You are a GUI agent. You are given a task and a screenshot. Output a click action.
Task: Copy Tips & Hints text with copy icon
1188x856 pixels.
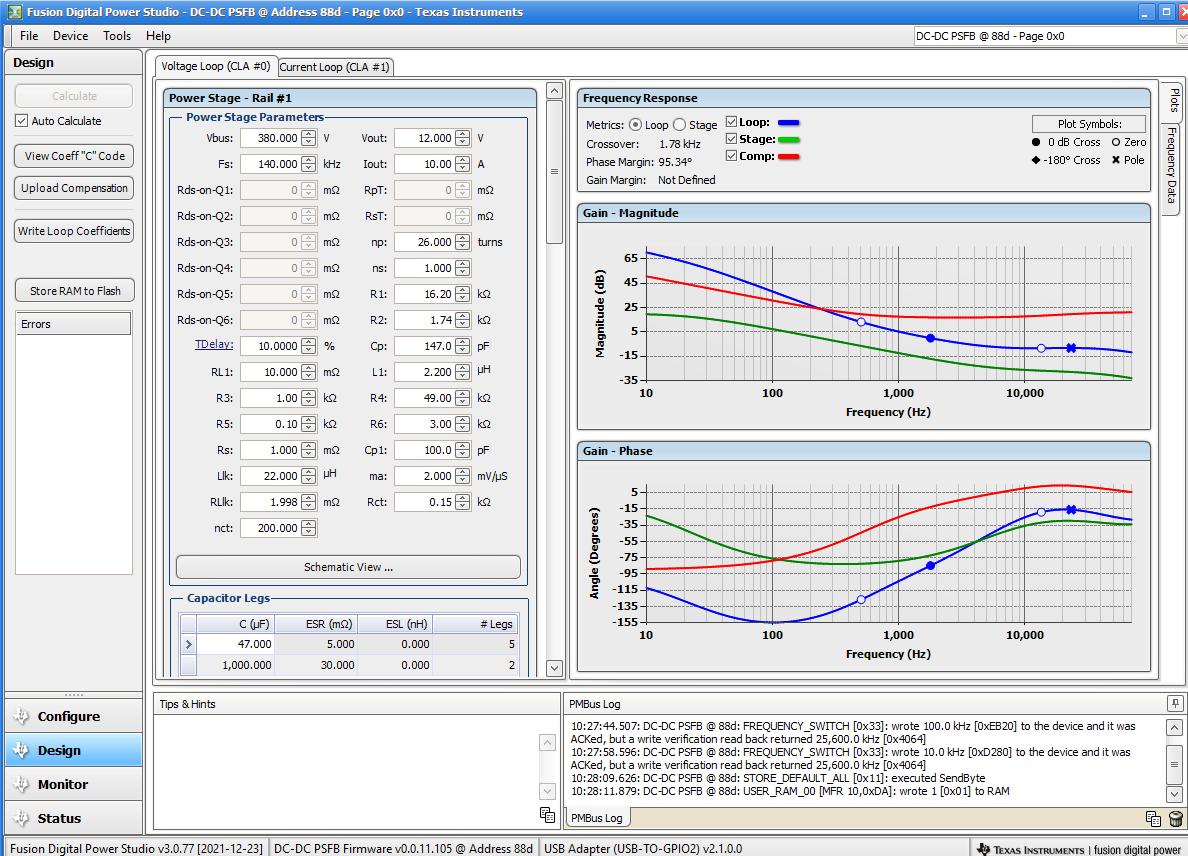tap(547, 814)
